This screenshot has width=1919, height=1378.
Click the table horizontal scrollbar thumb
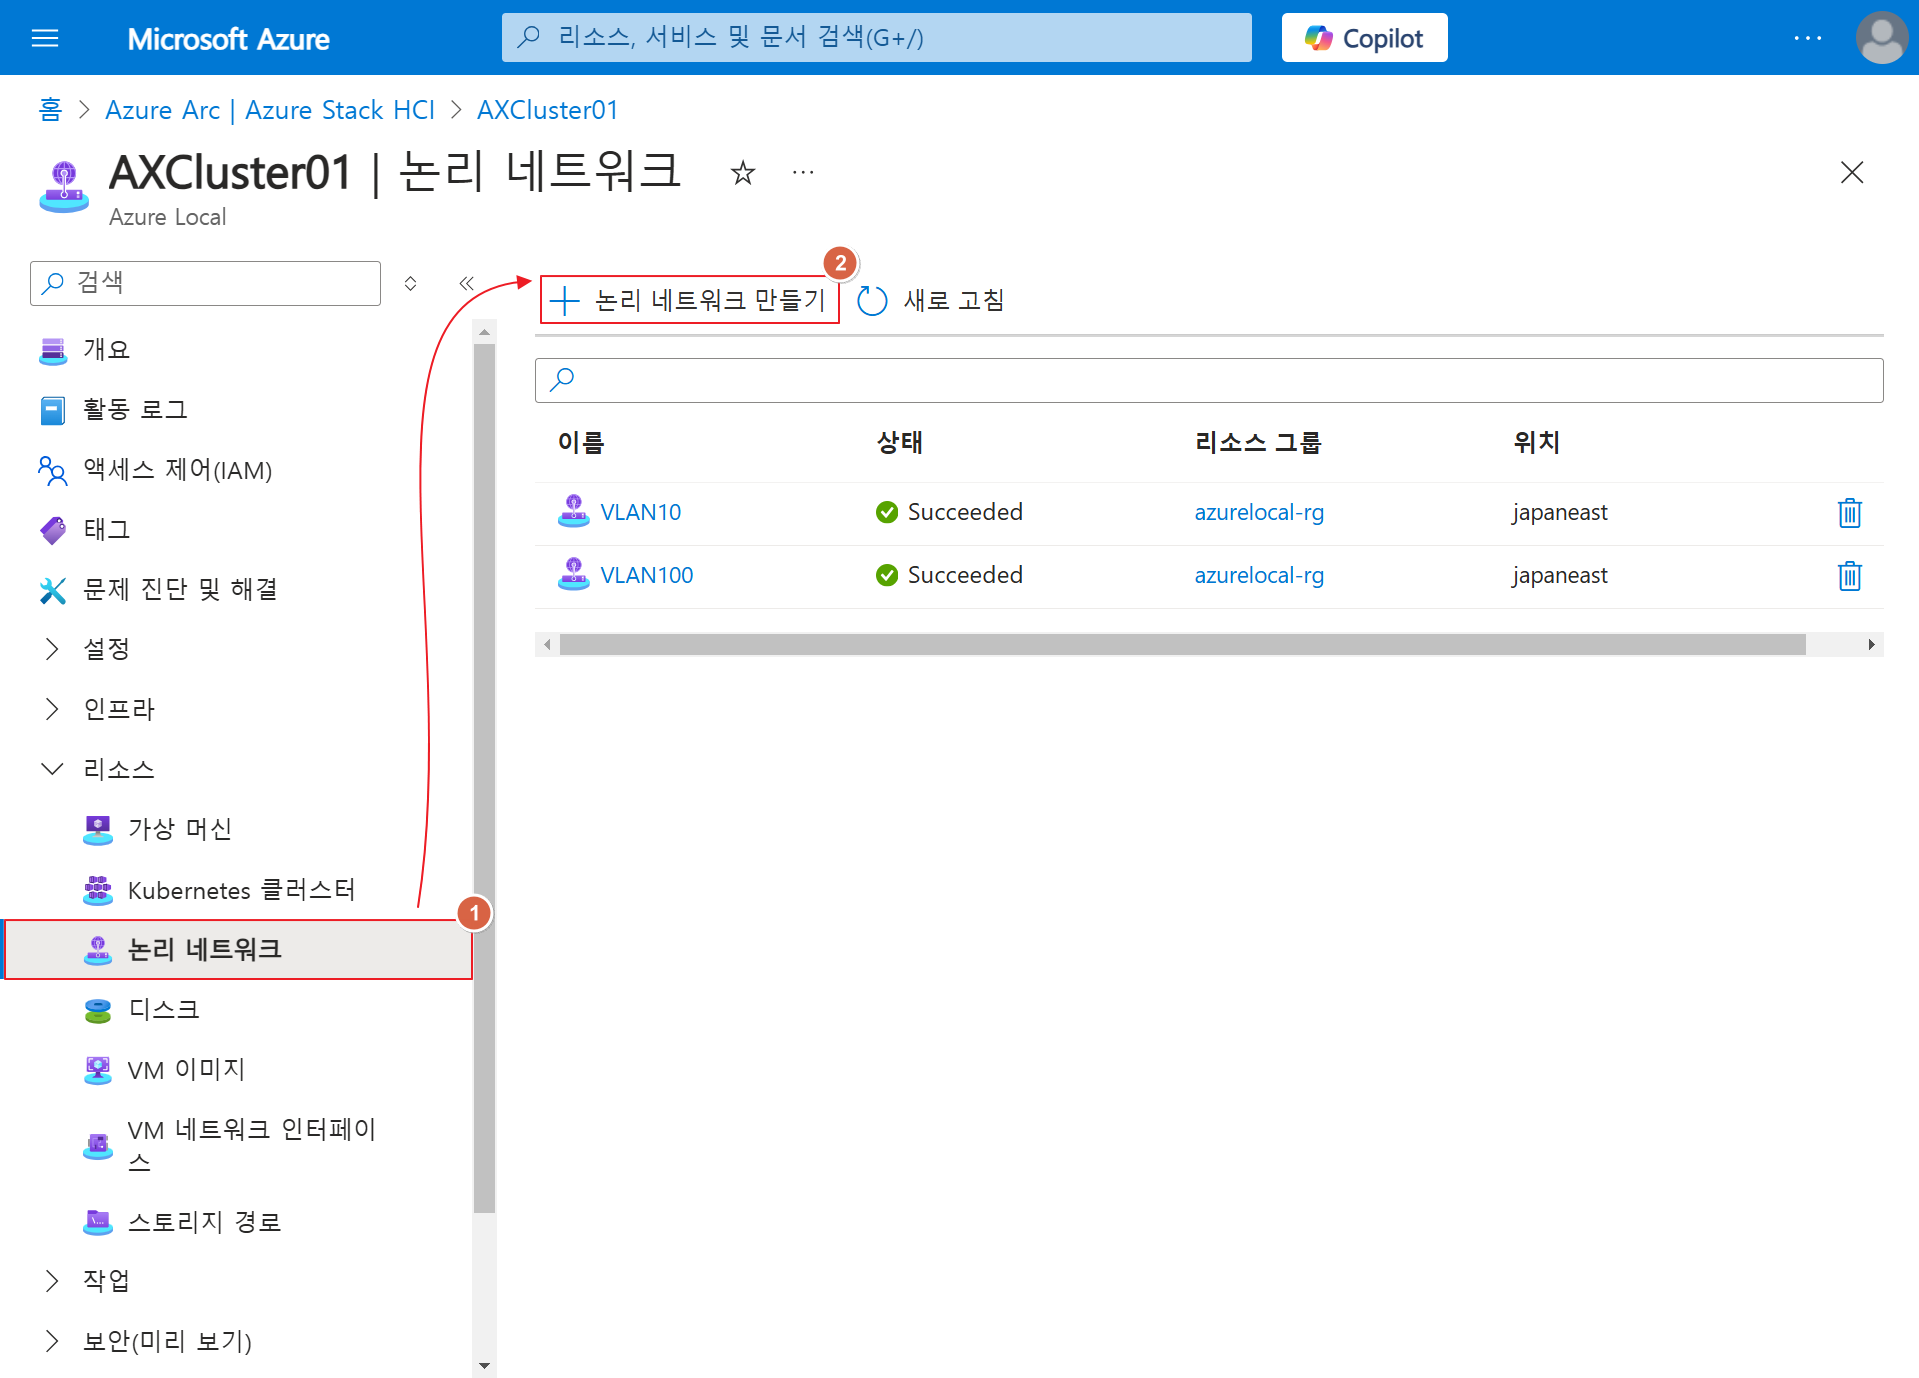[1182, 645]
